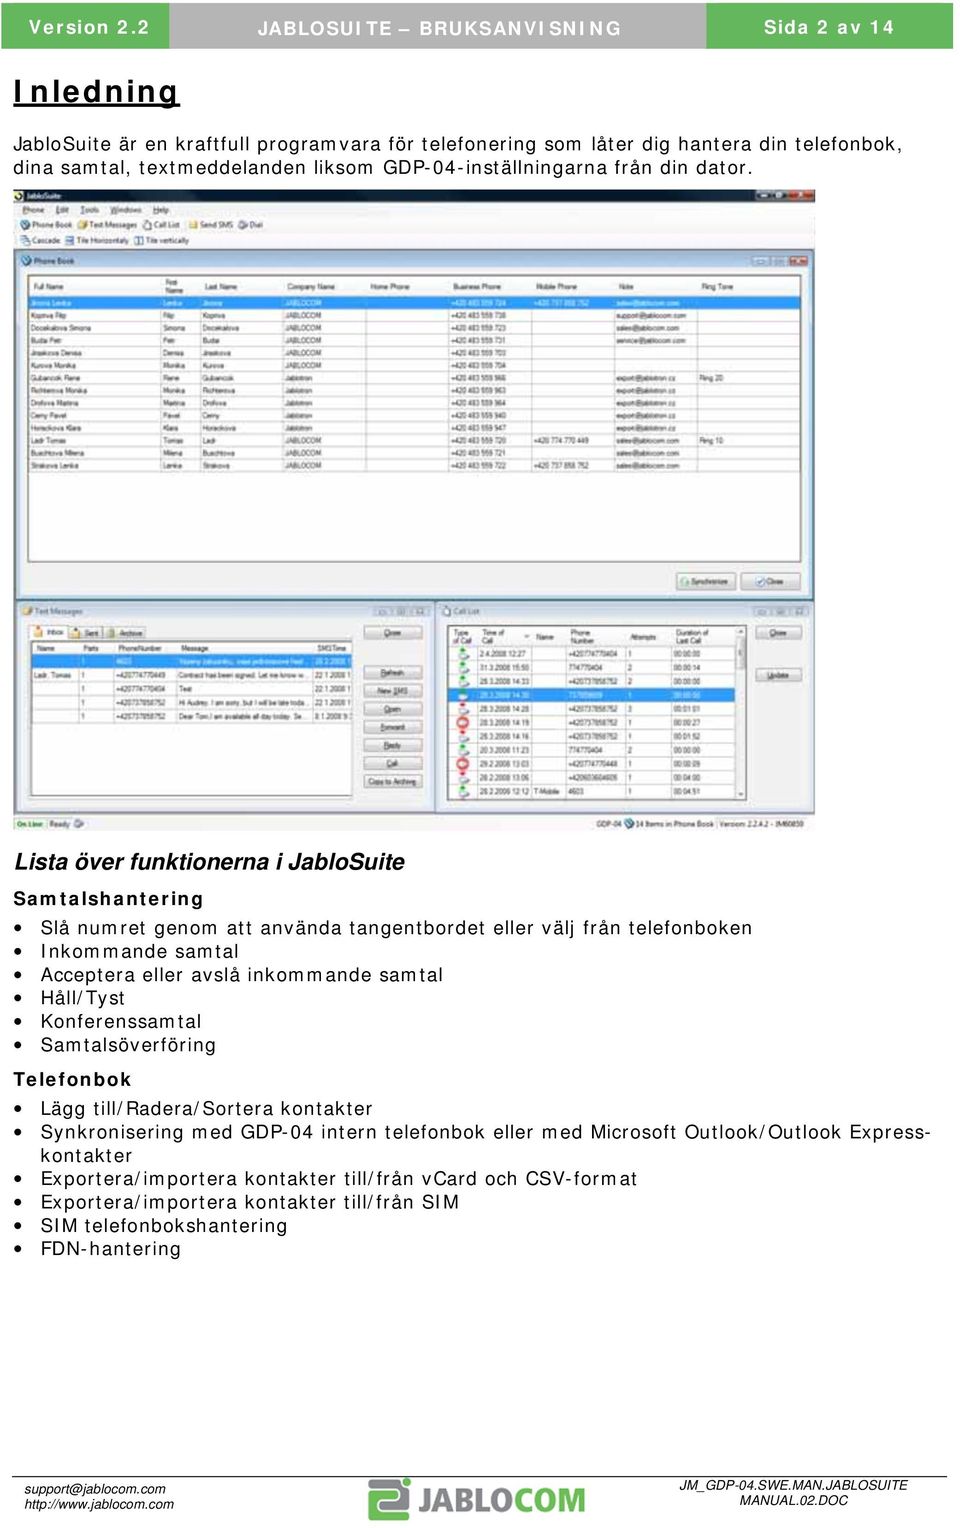Click the Close button in Call List

[778, 633]
